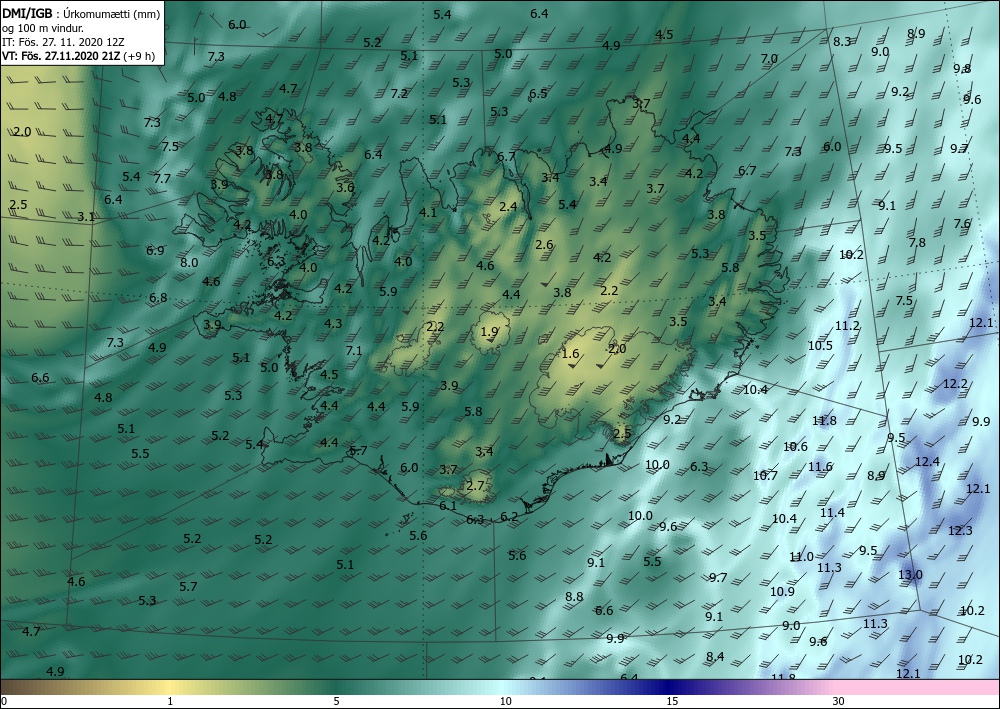Click the '10.6' value on the map

pyautogui.click(x=795, y=446)
